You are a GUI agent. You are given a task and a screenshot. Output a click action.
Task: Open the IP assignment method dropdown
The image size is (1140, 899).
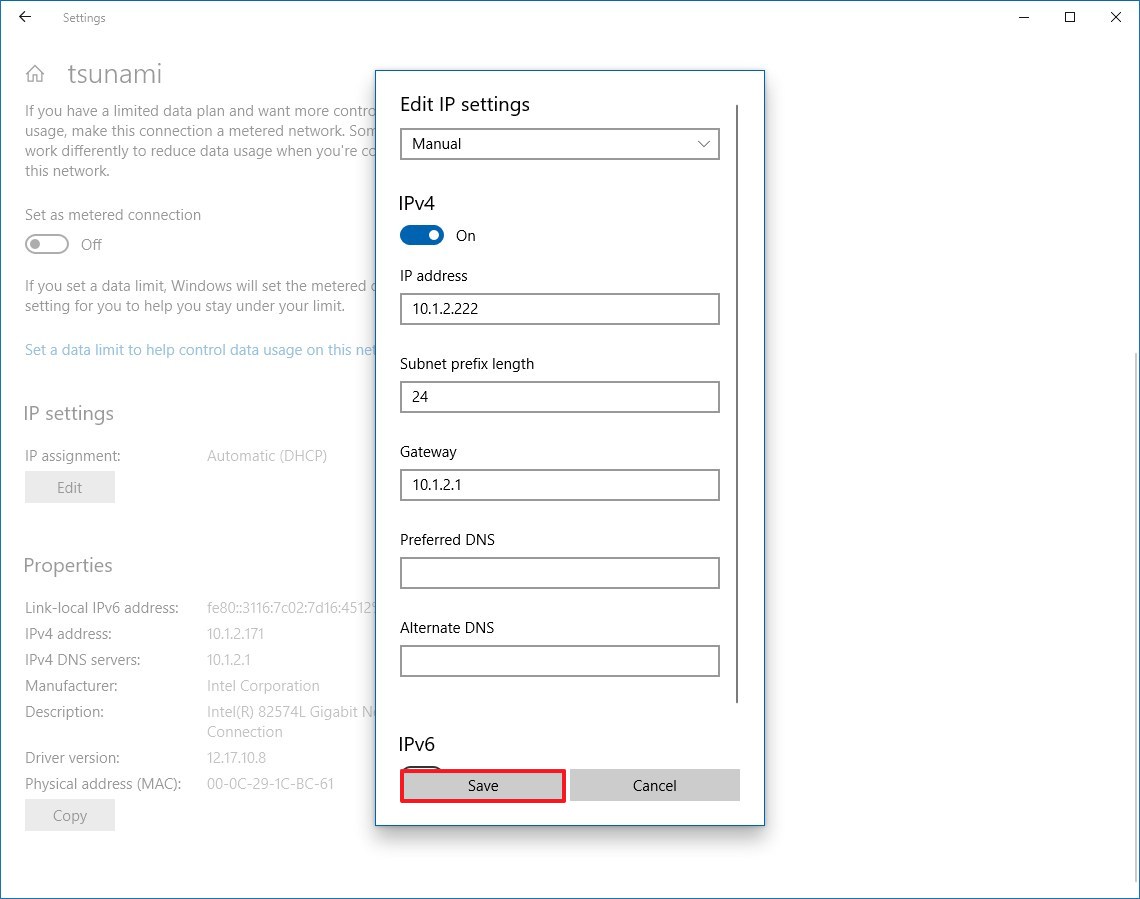[x=559, y=143]
